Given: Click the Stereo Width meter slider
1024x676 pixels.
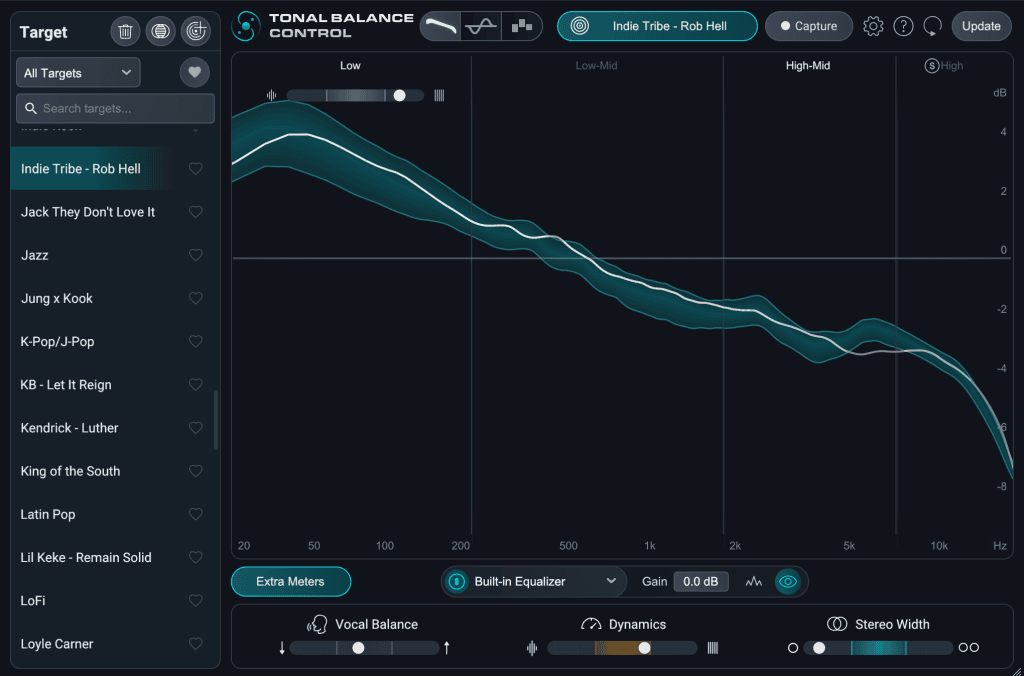Looking at the screenshot, I should click(x=878, y=648).
